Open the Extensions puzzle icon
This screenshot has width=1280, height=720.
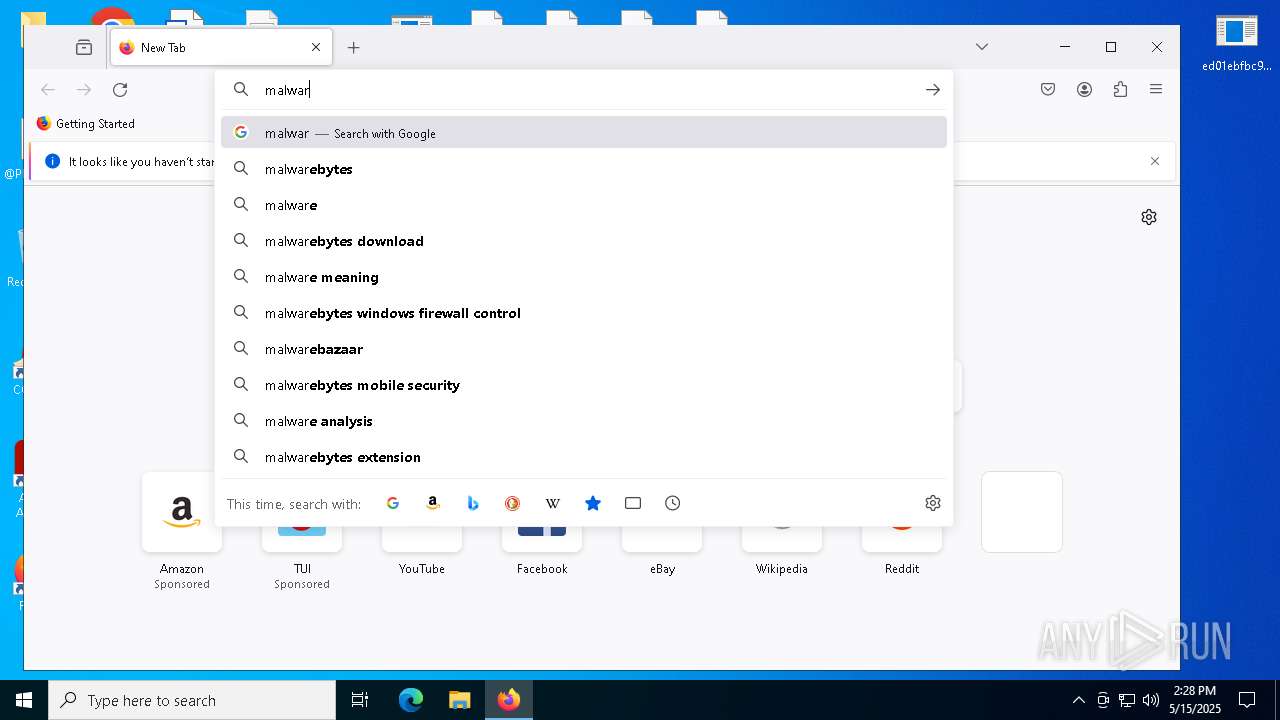pyautogui.click(x=1120, y=90)
